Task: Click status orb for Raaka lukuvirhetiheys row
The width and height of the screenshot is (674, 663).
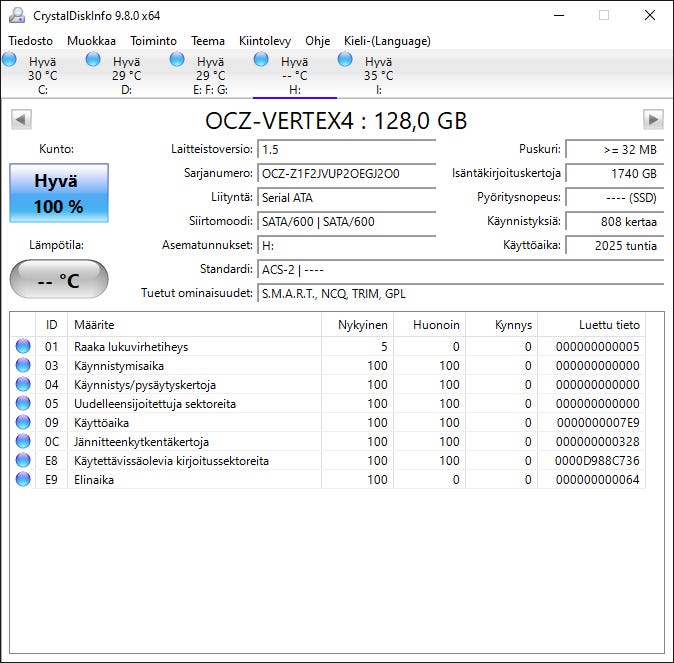Action: tap(23, 346)
